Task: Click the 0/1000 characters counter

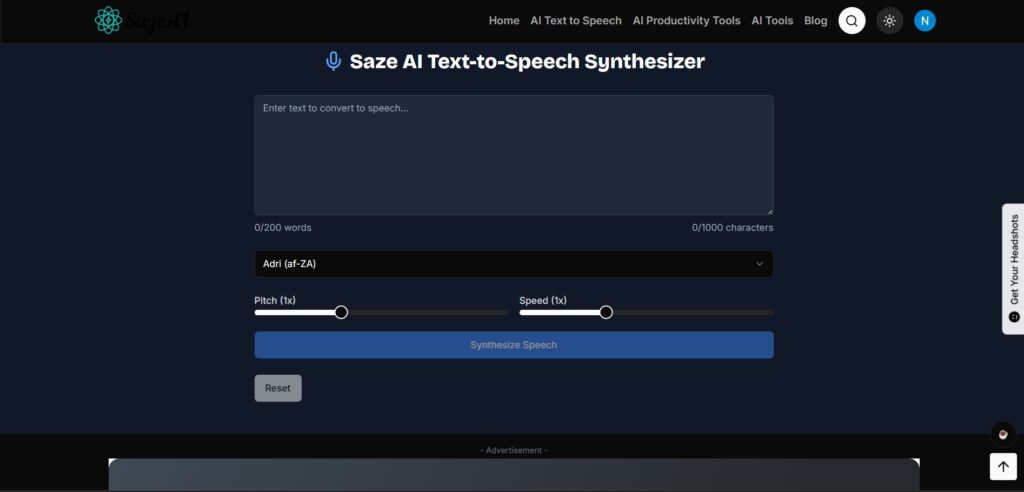Action: pyautogui.click(x=732, y=227)
